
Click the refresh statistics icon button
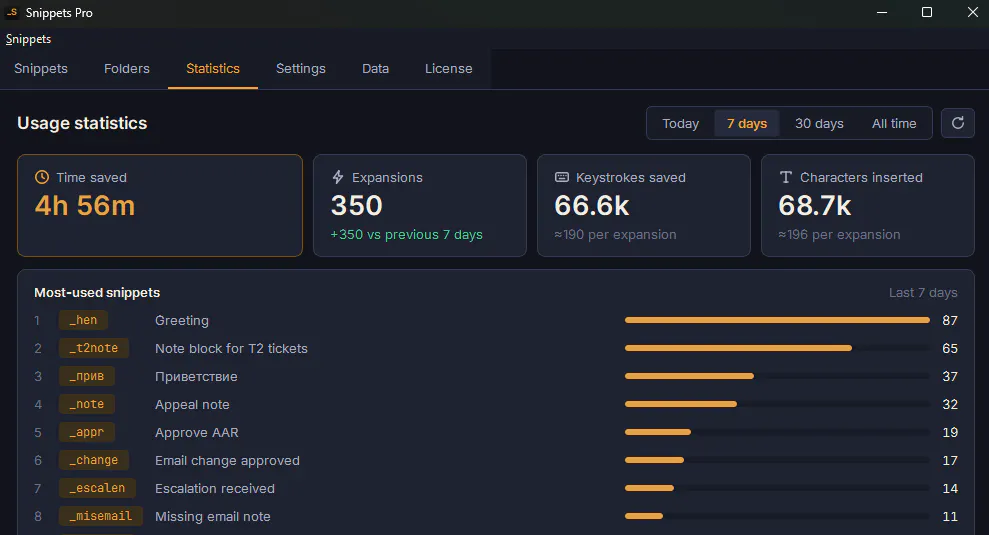point(957,123)
